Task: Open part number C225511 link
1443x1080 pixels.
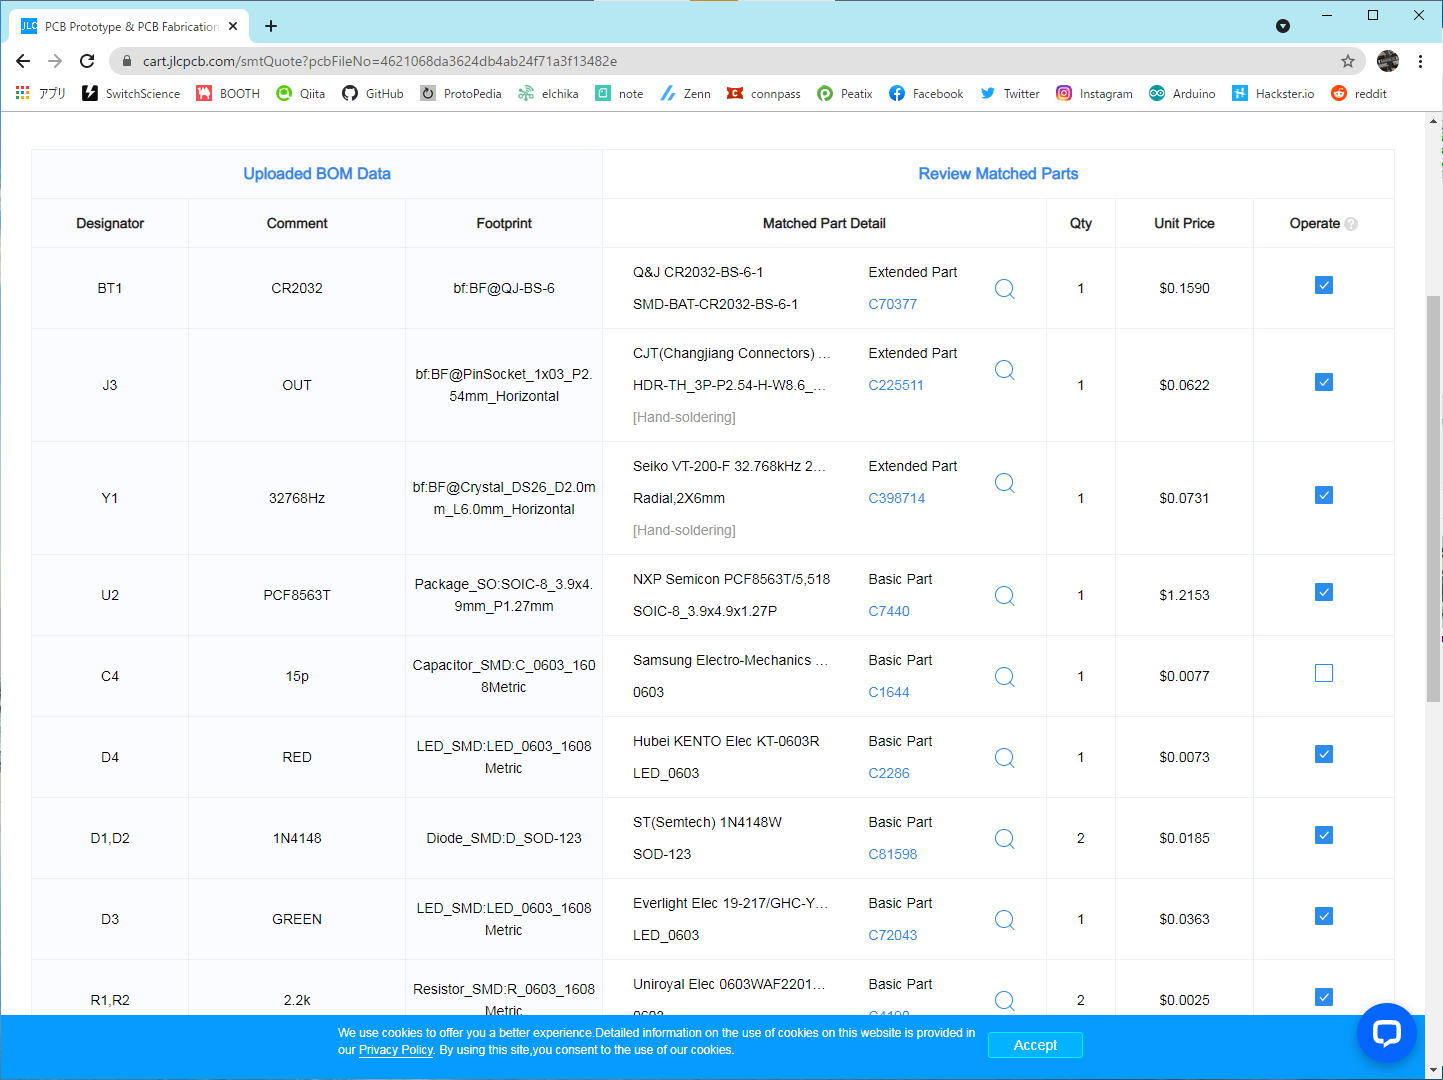Action: coord(896,385)
